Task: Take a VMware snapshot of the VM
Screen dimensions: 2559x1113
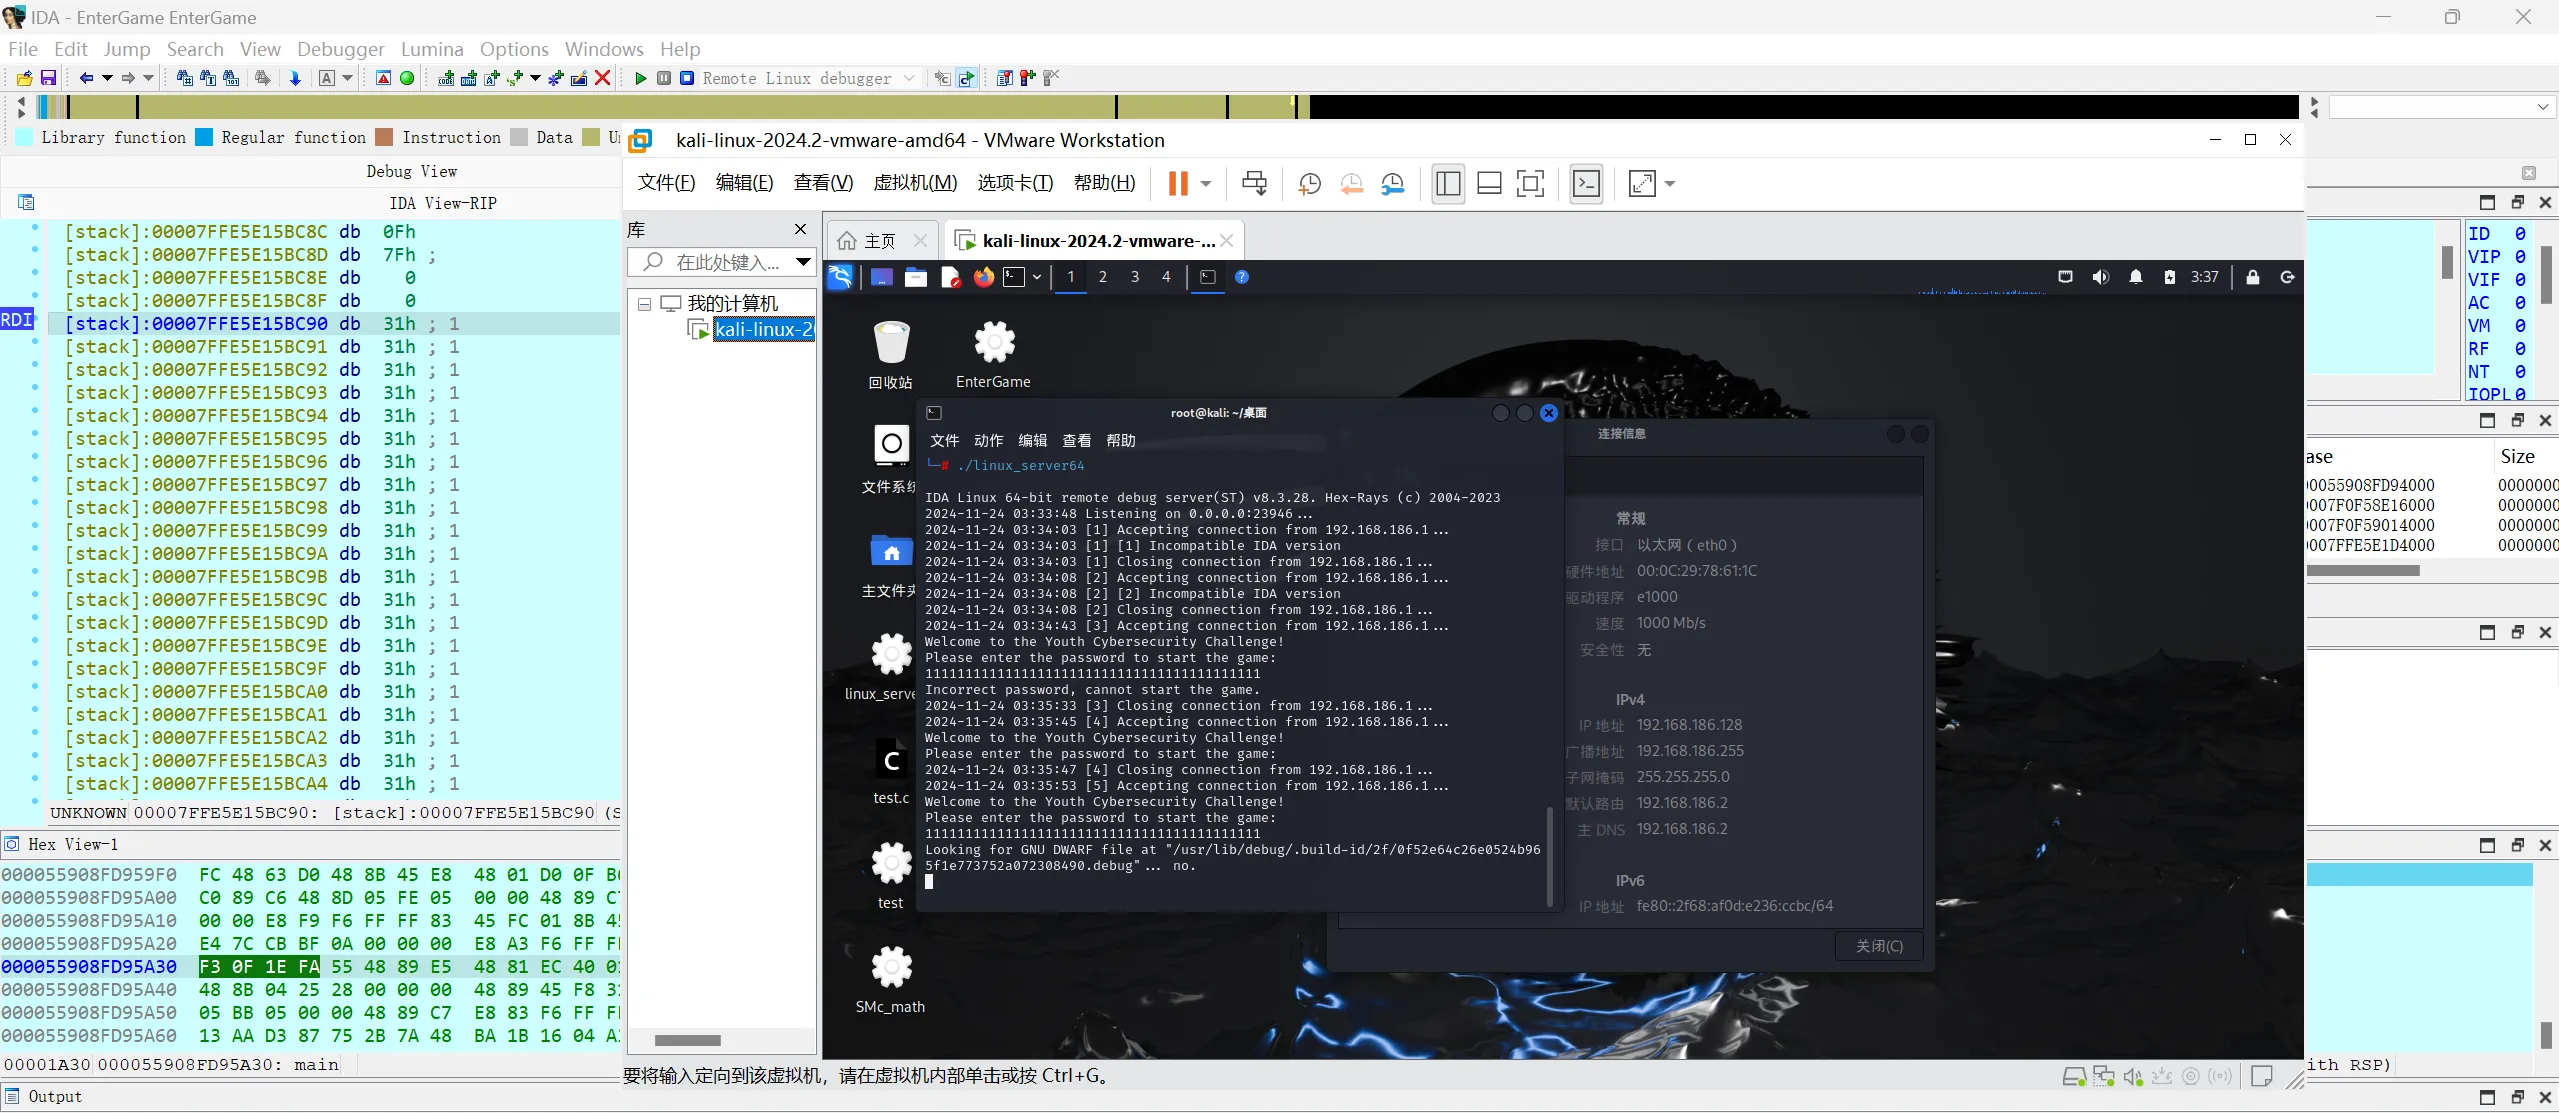Action: pyautogui.click(x=1309, y=184)
